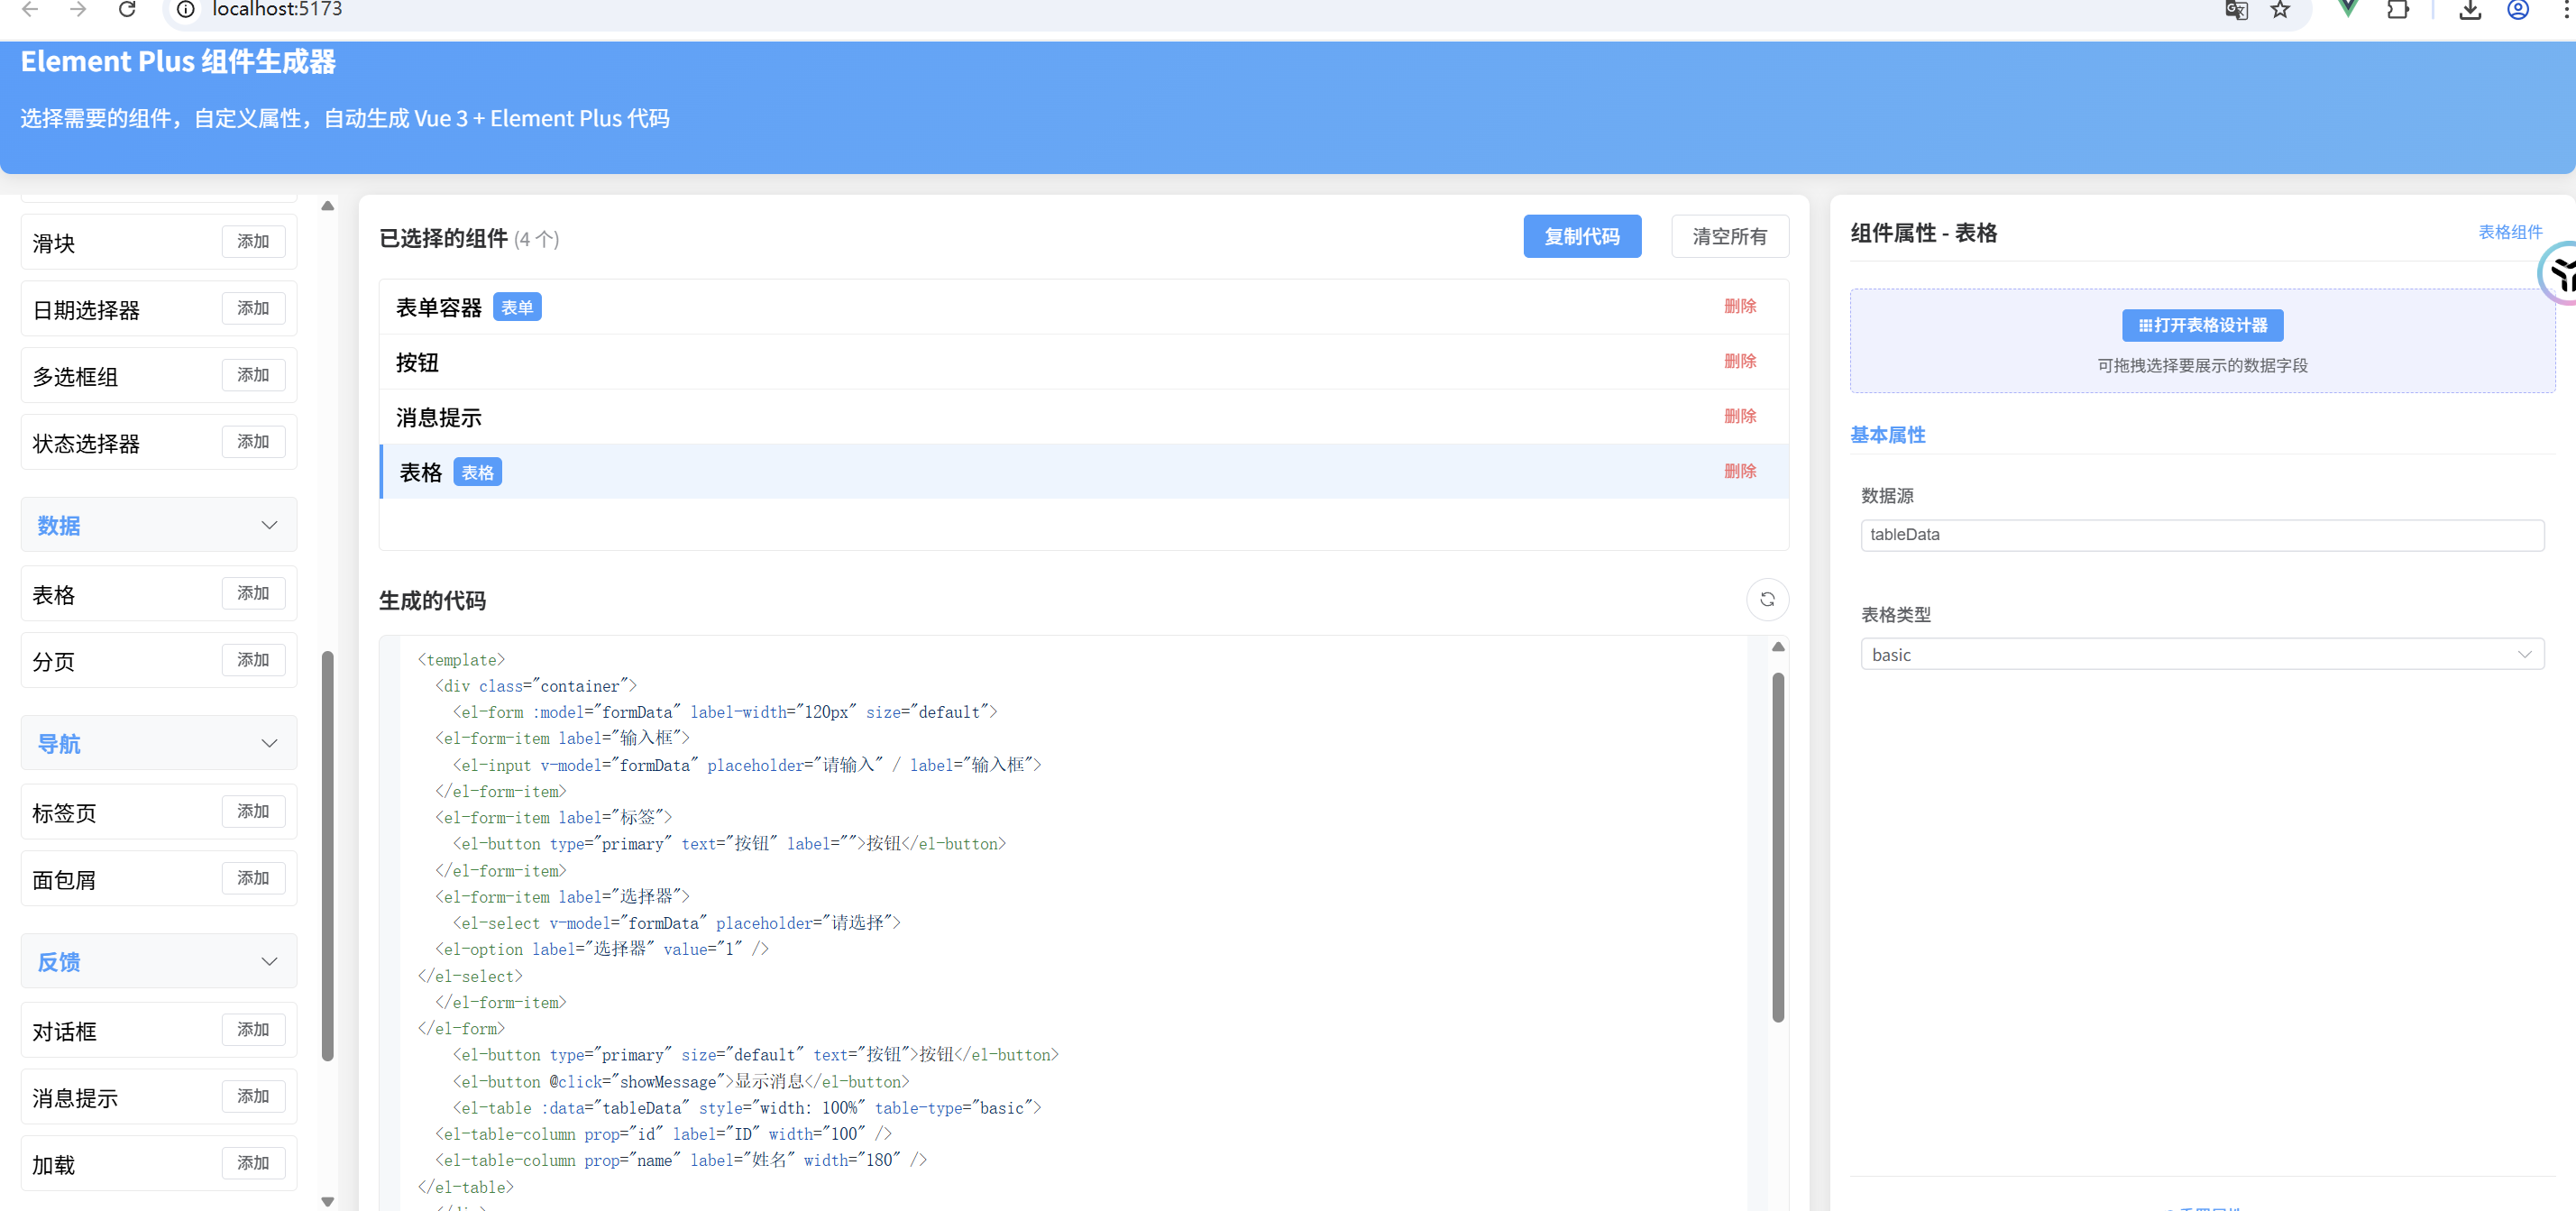Collapse the 数据 category
The height and width of the screenshot is (1211, 2576).
coord(159,525)
